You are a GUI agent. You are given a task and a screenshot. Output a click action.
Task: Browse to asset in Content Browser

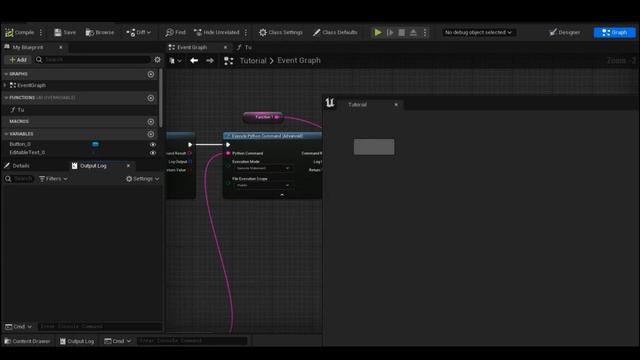coord(100,32)
